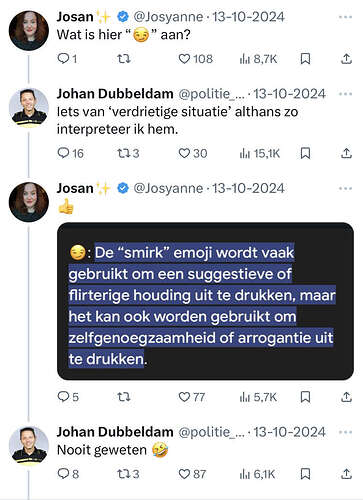View Josan's profile picture on first tweet
The height and width of the screenshot is (500, 363).
click(x=29, y=31)
